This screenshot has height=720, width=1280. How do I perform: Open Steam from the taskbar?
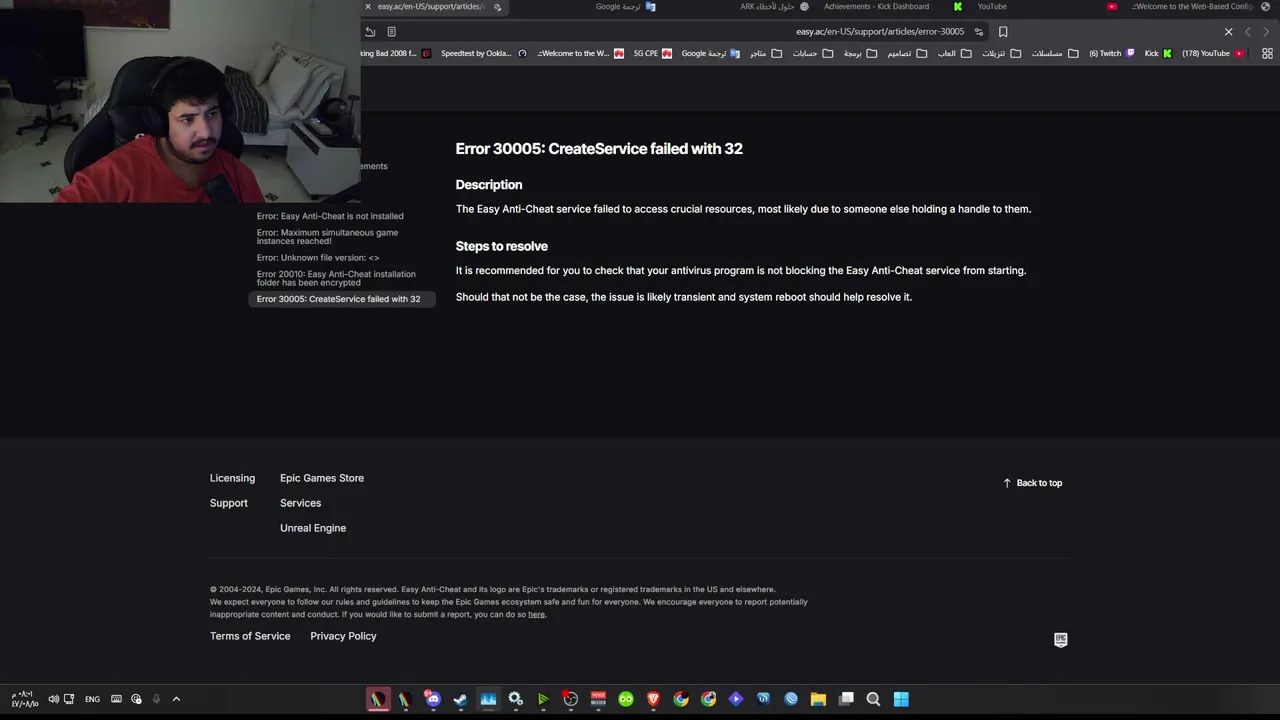[x=460, y=699]
